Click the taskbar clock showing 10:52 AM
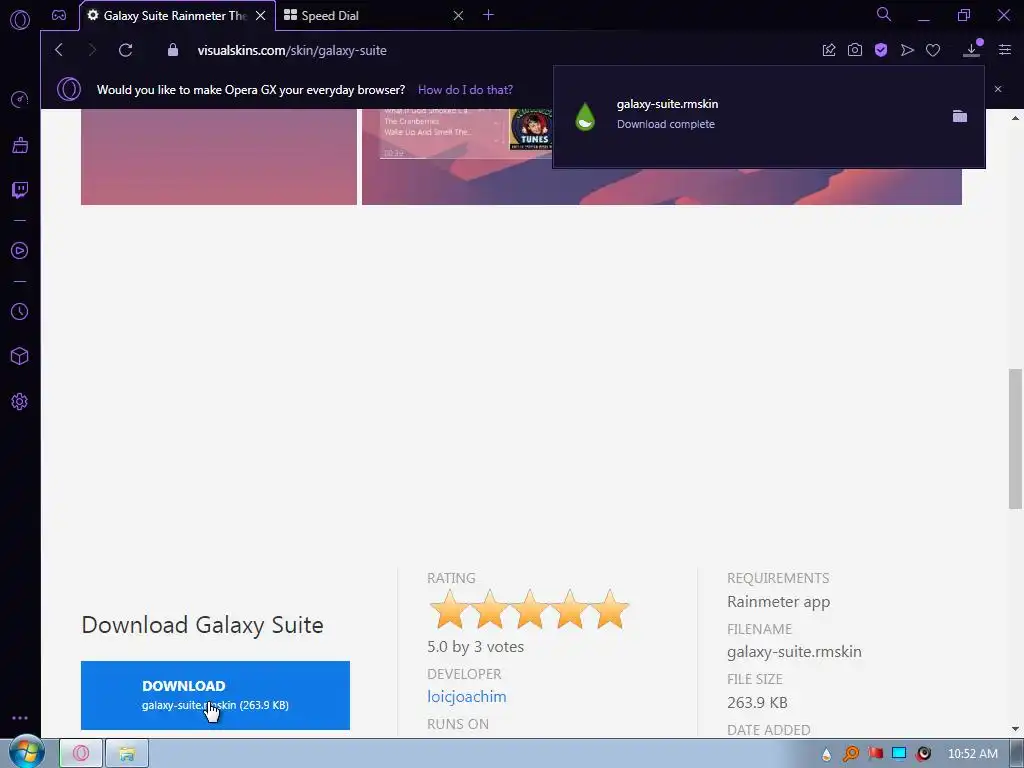The width and height of the screenshot is (1024, 768). [972, 754]
